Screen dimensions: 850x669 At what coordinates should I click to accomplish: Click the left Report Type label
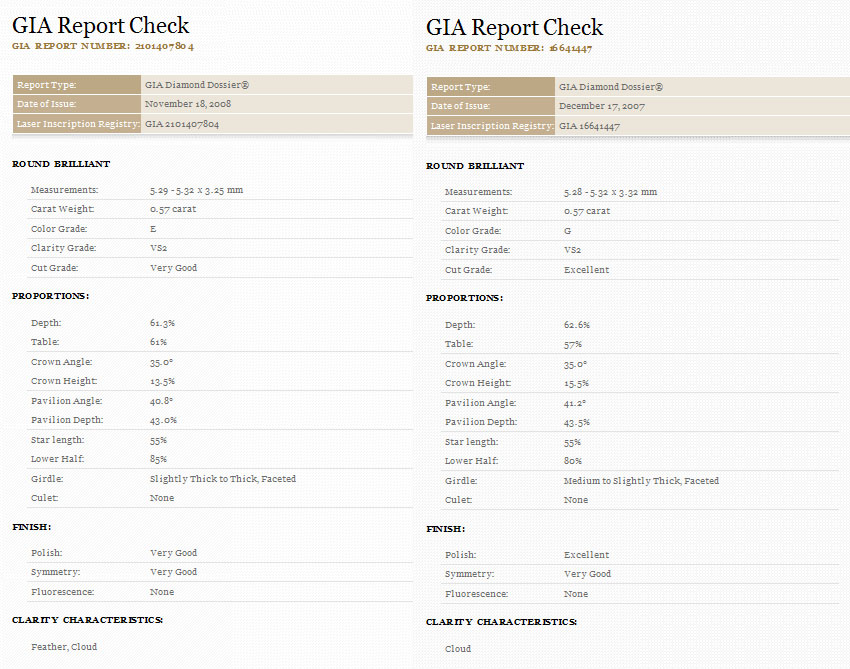click(x=47, y=85)
